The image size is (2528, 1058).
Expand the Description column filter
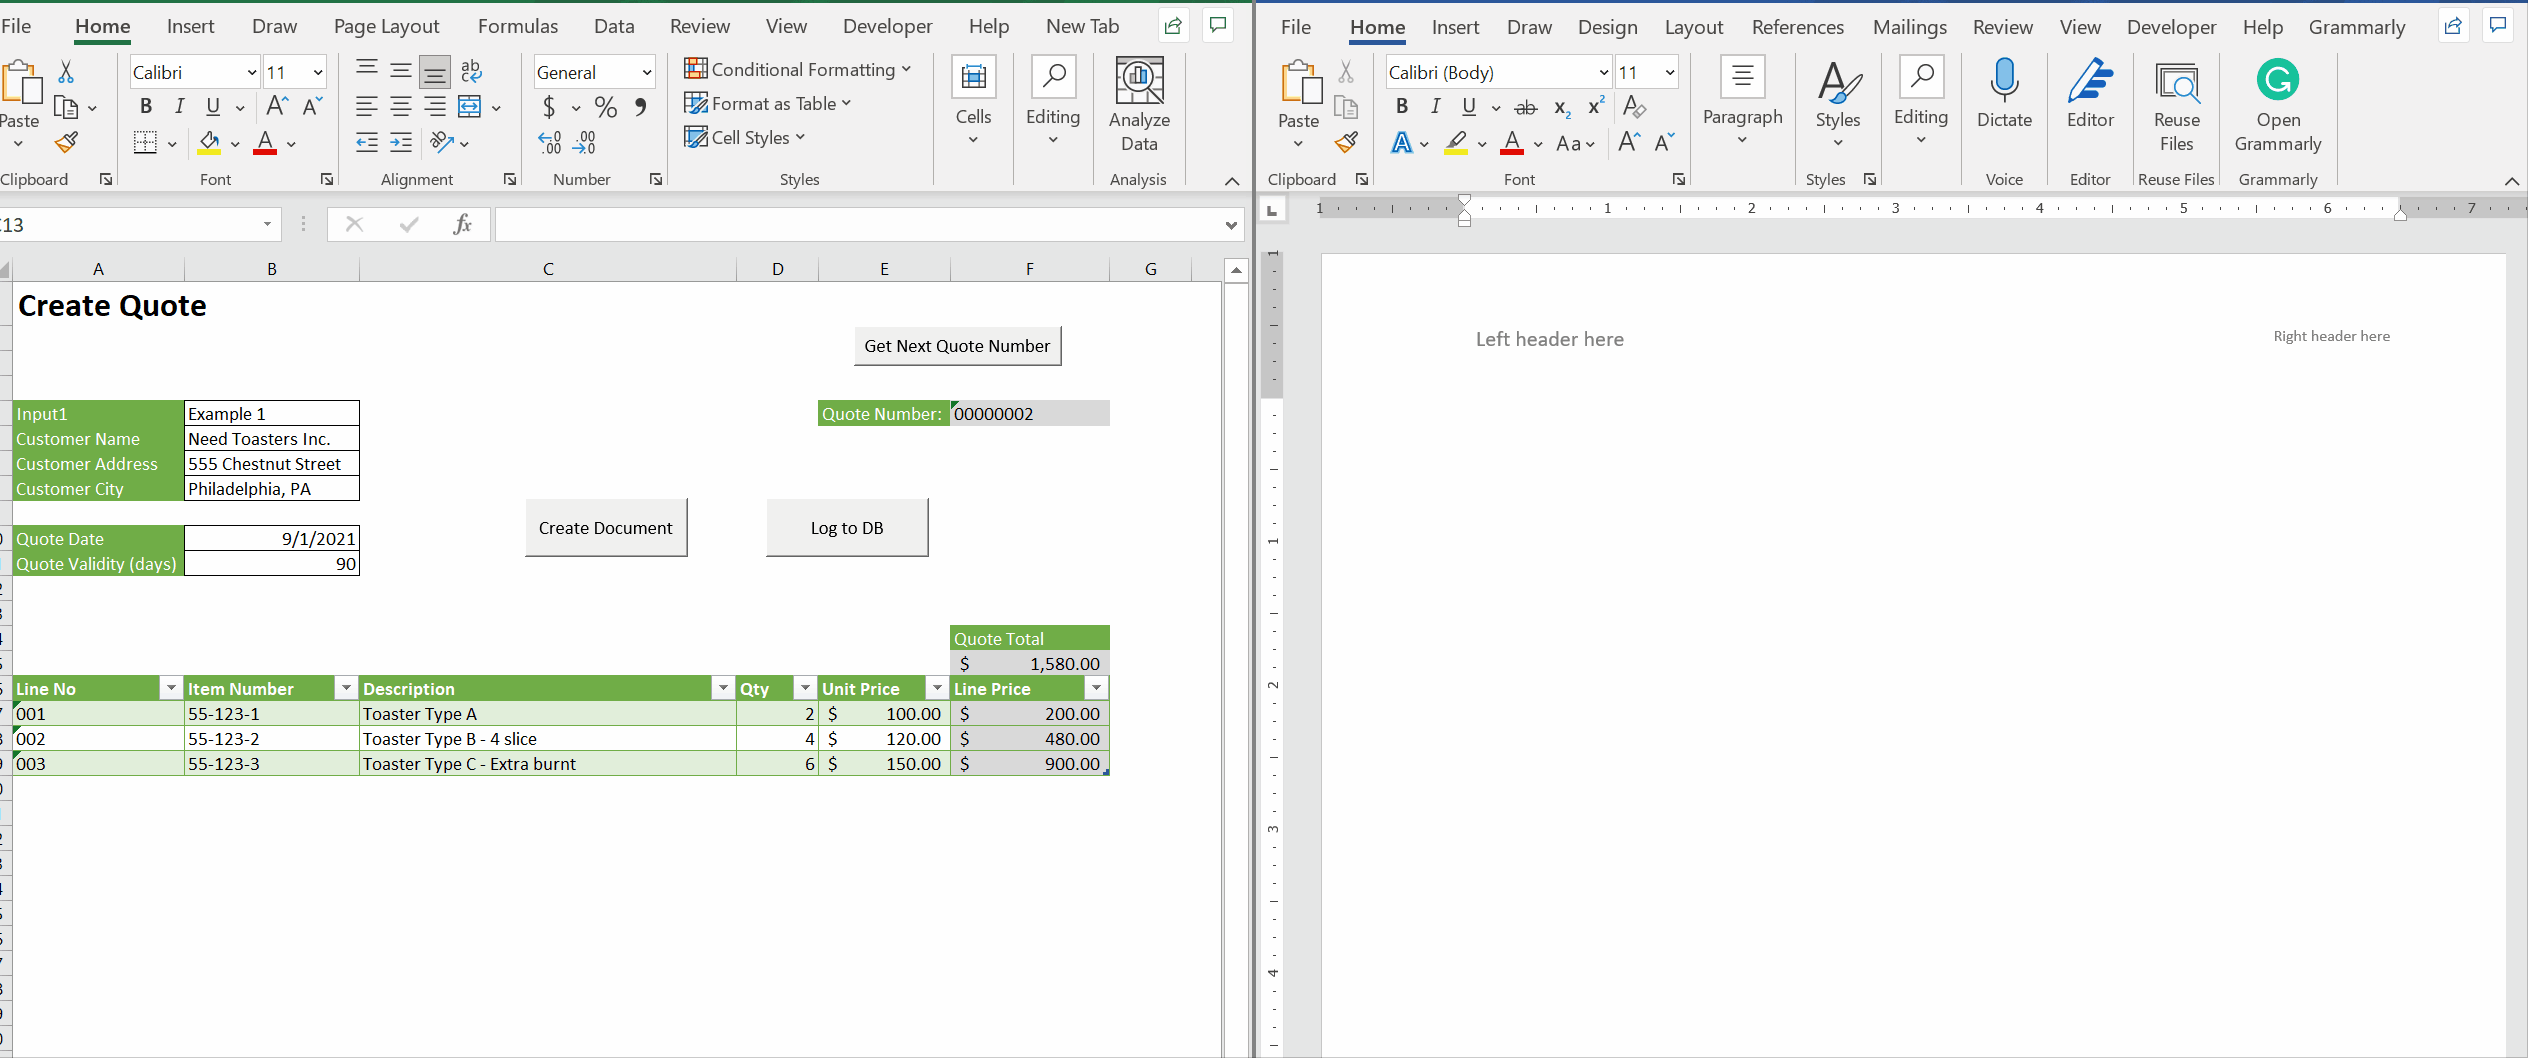tap(722, 688)
